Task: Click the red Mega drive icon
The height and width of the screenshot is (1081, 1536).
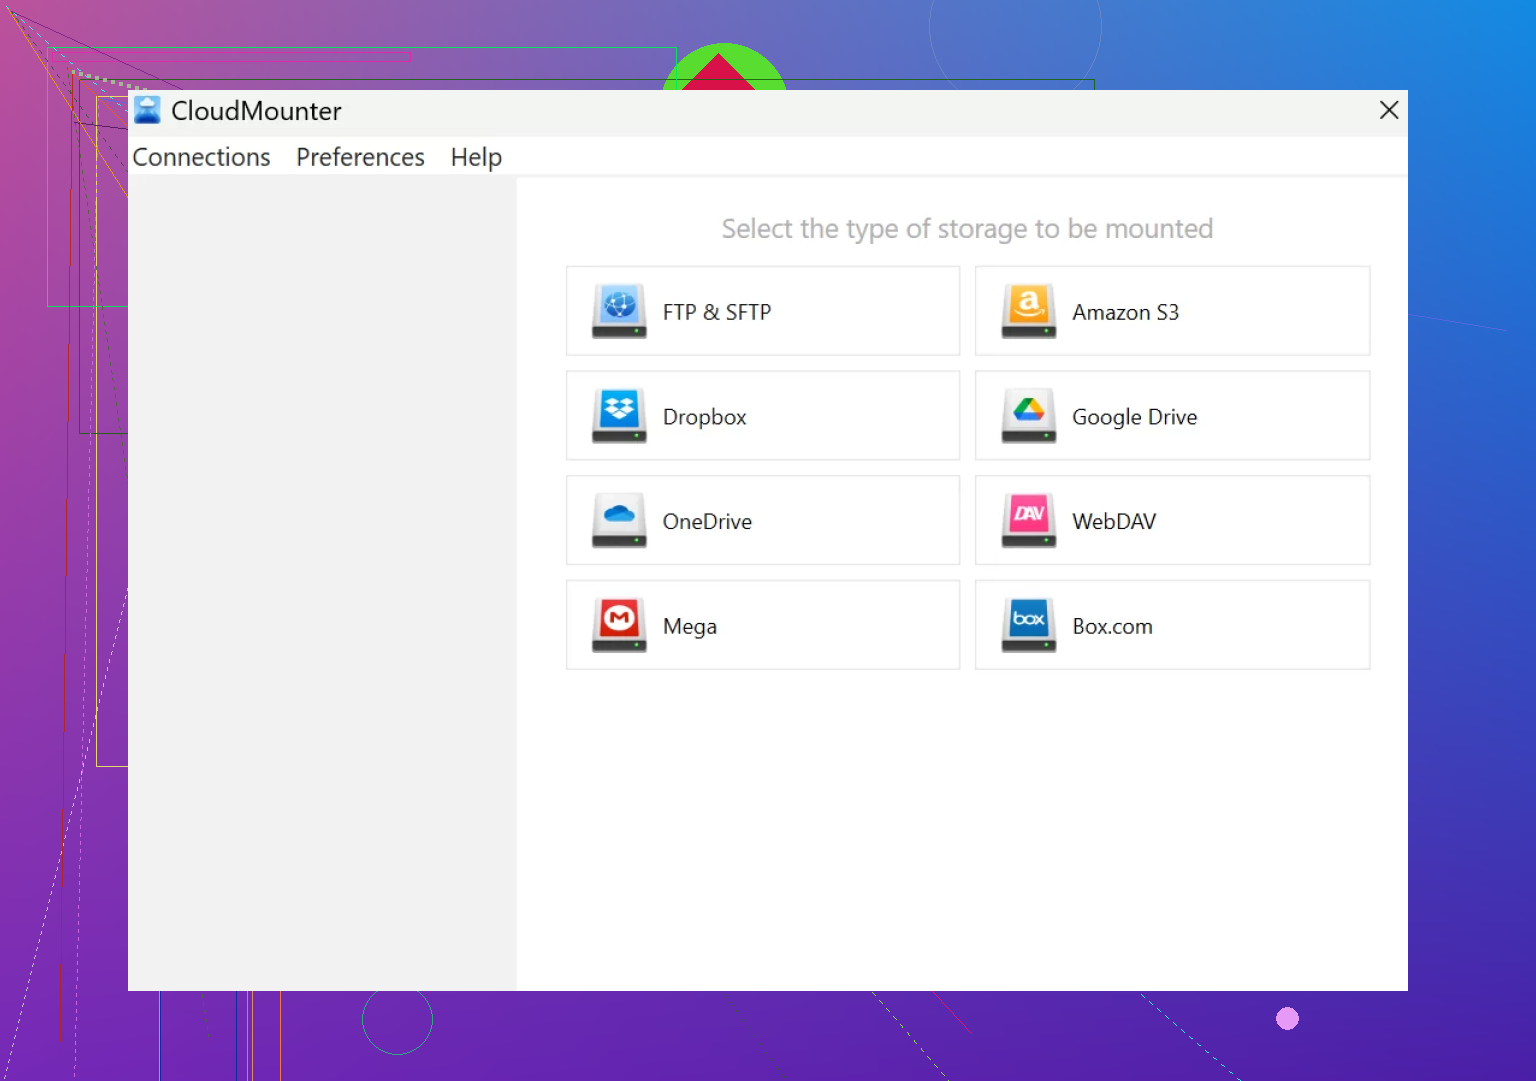Action: tap(619, 625)
